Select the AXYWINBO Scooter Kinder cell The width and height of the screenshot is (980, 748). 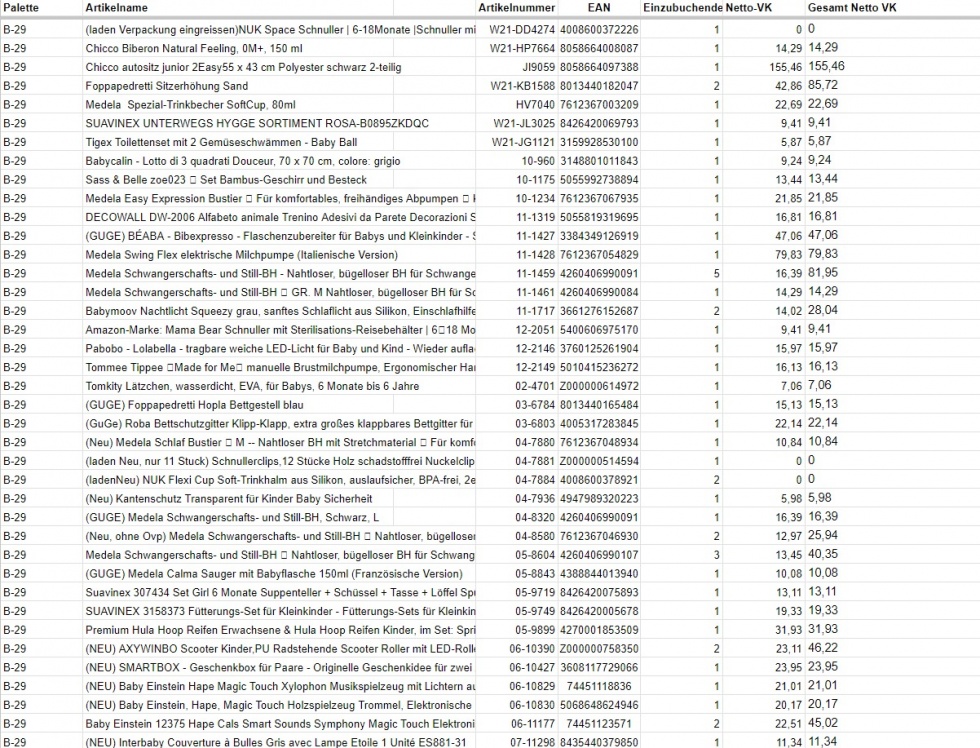coord(280,648)
